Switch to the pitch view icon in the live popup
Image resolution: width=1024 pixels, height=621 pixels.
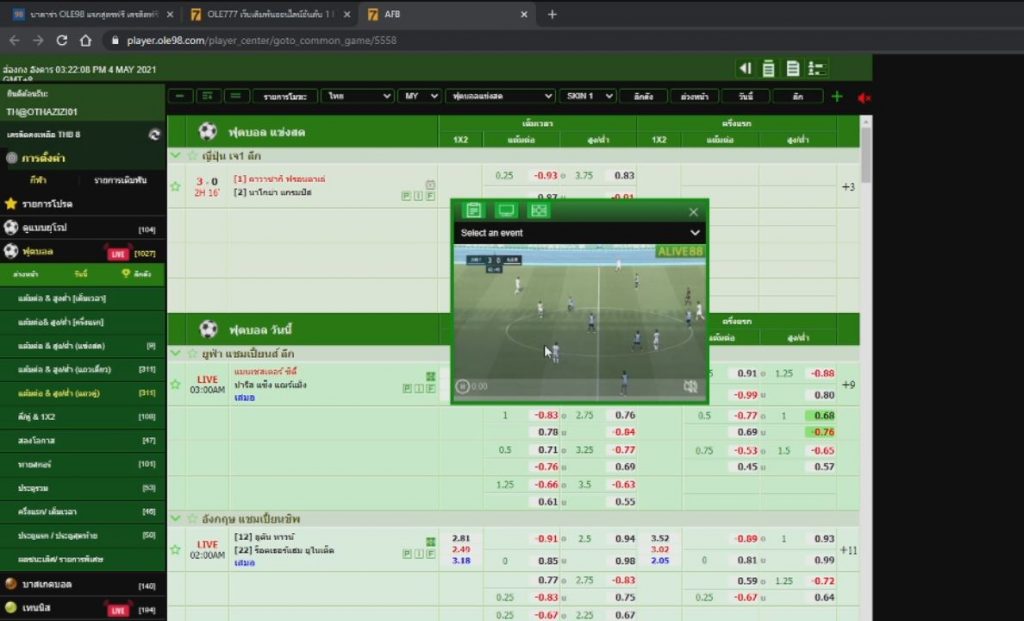pyautogui.click(x=539, y=210)
